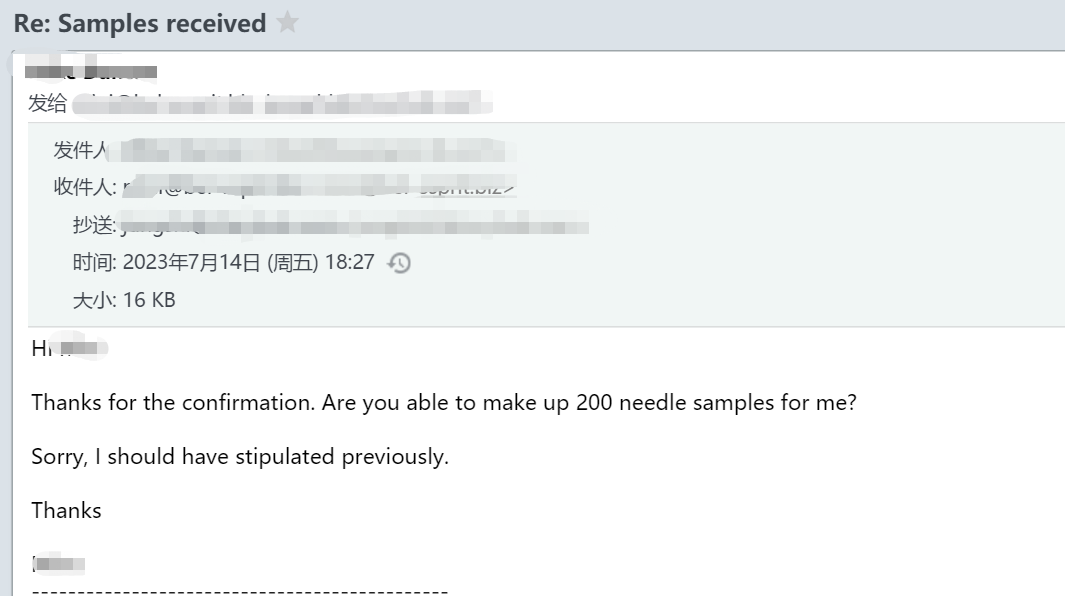Click 'Sorry, I should have stipulated previously.'
This screenshot has height=596, width=1065.
(240, 457)
